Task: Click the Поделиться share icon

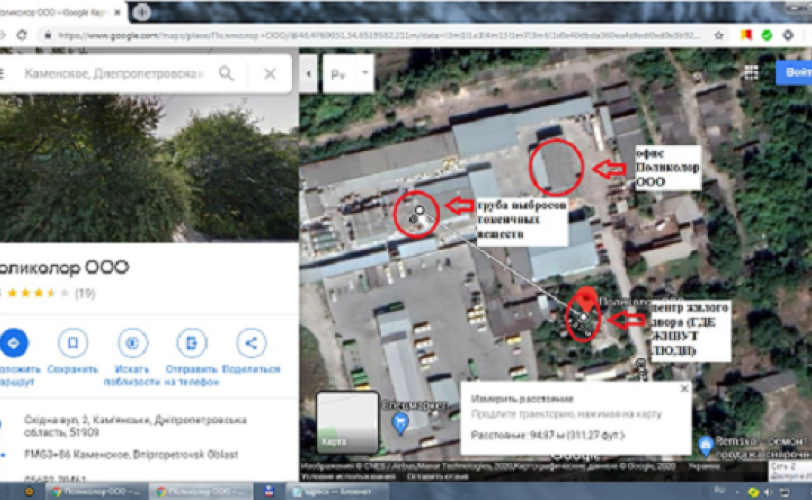Action: (251, 343)
